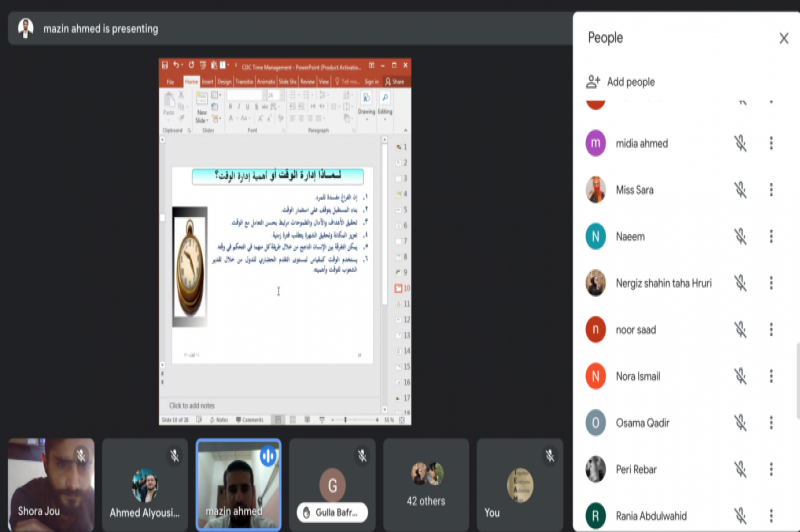This screenshot has width=800, height=532.
Task: Toggle Peri Rebar's microphone mute
Action: (x=740, y=469)
